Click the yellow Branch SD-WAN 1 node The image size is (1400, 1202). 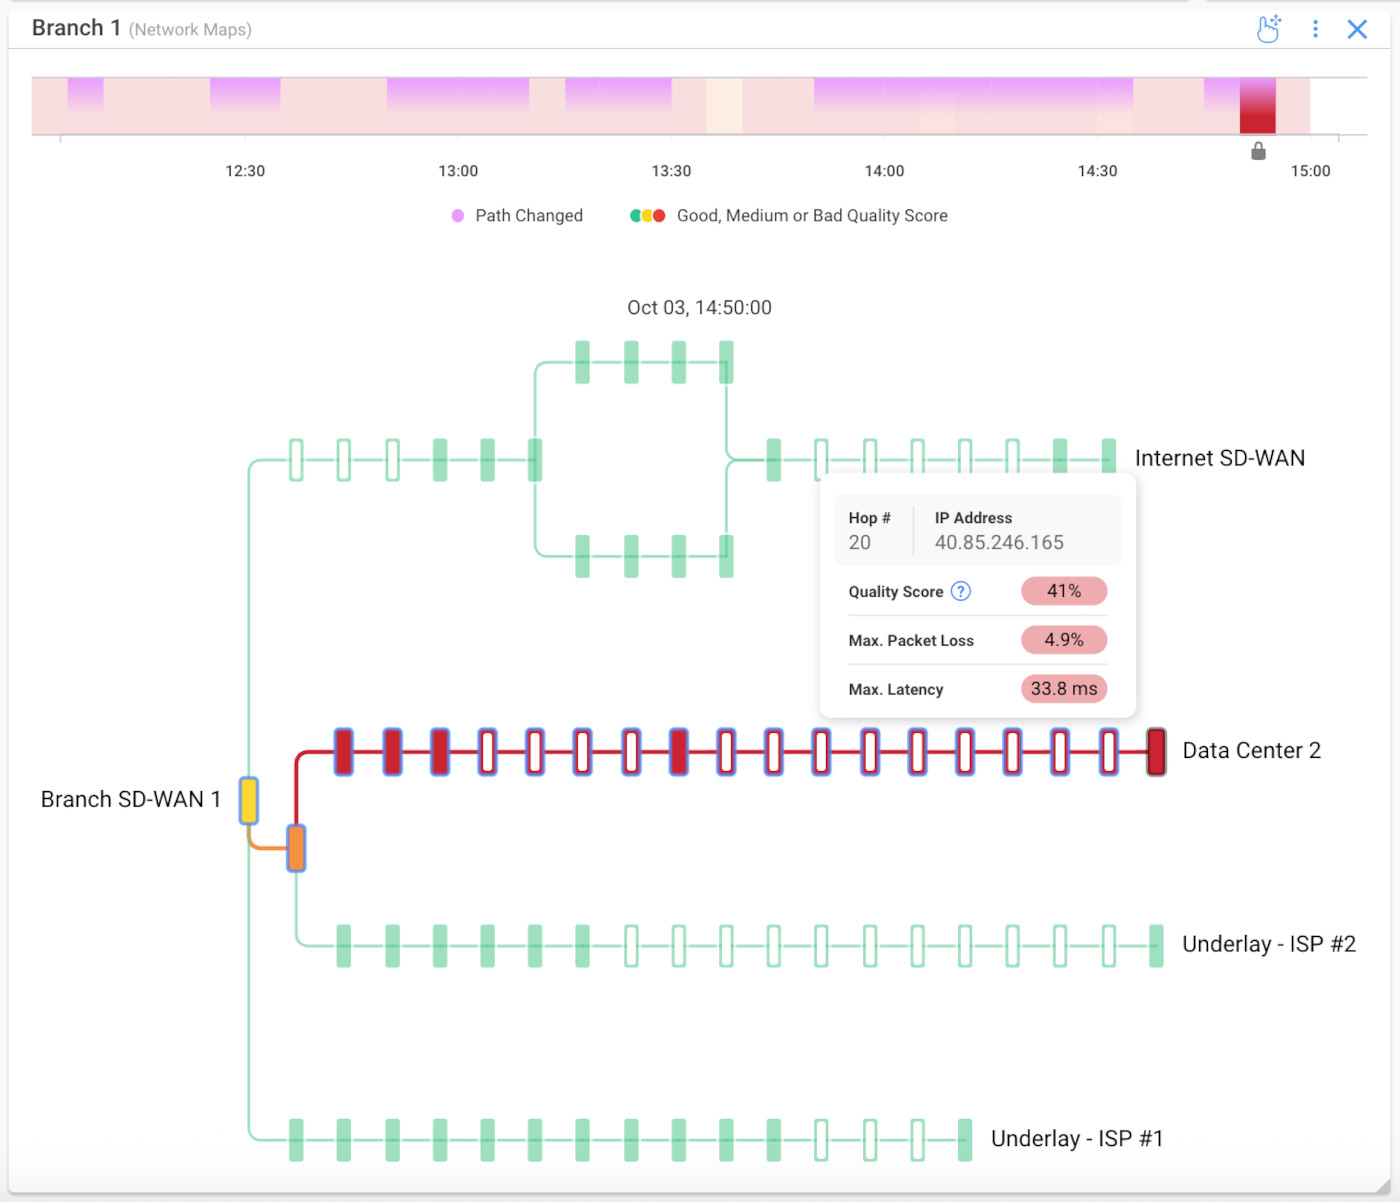click(249, 800)
